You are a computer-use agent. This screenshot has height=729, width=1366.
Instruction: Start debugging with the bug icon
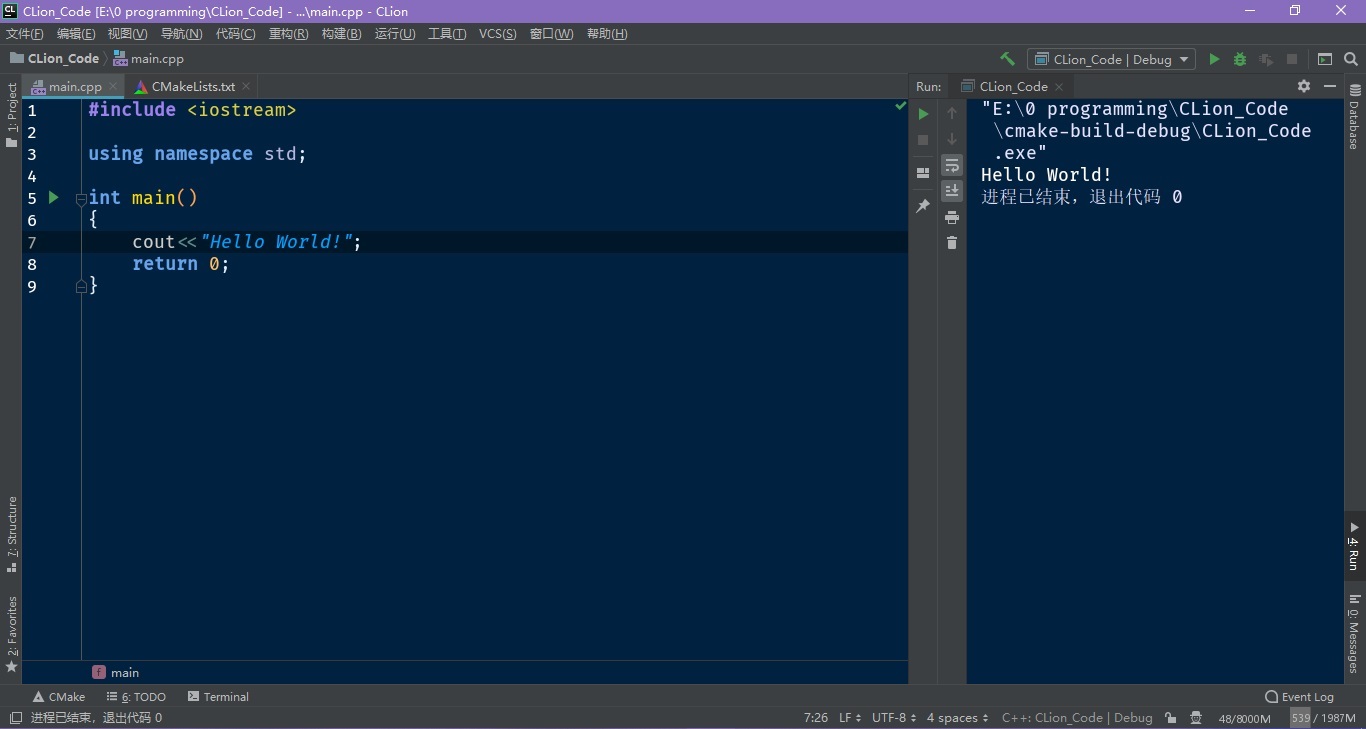click(1240, 59)
